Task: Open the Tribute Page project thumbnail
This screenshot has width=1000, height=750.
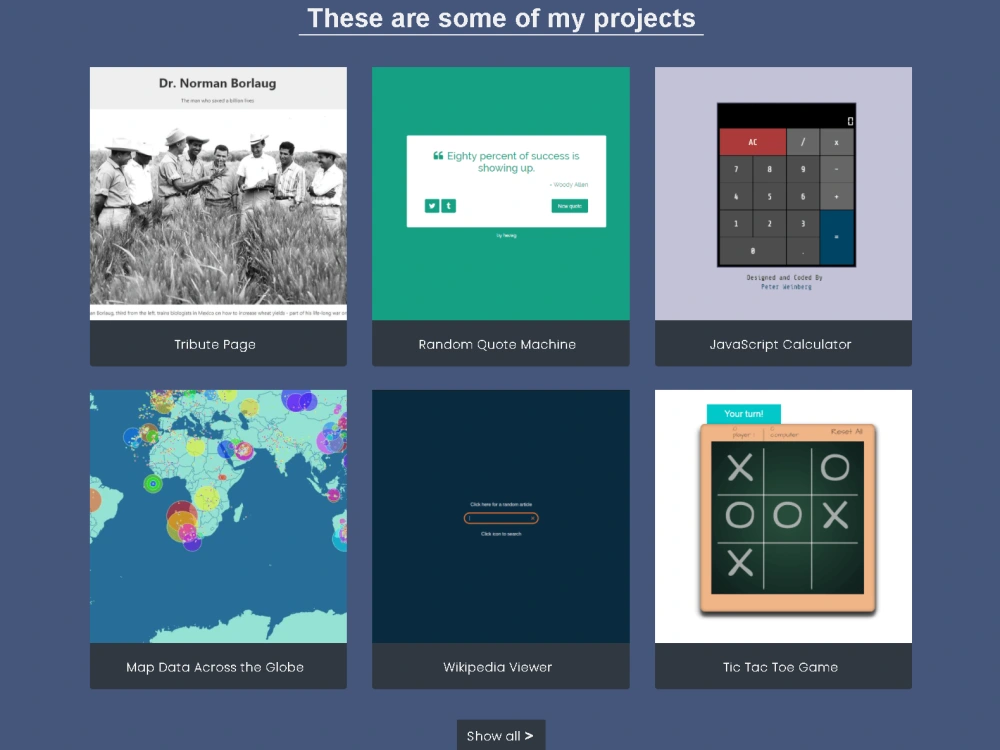Action: (x=218, y=193)
